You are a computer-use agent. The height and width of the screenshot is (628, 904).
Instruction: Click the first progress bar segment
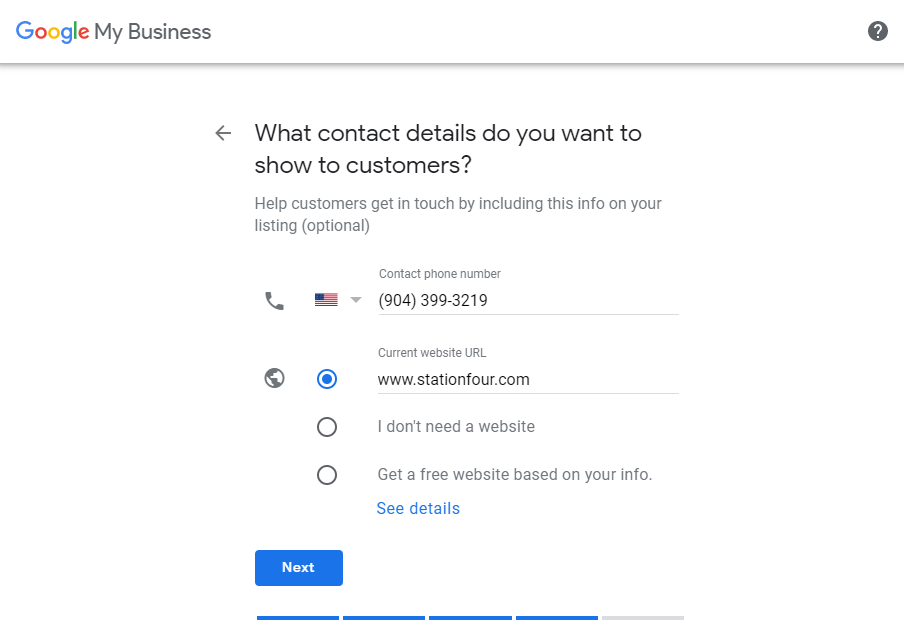click(298, 618)
